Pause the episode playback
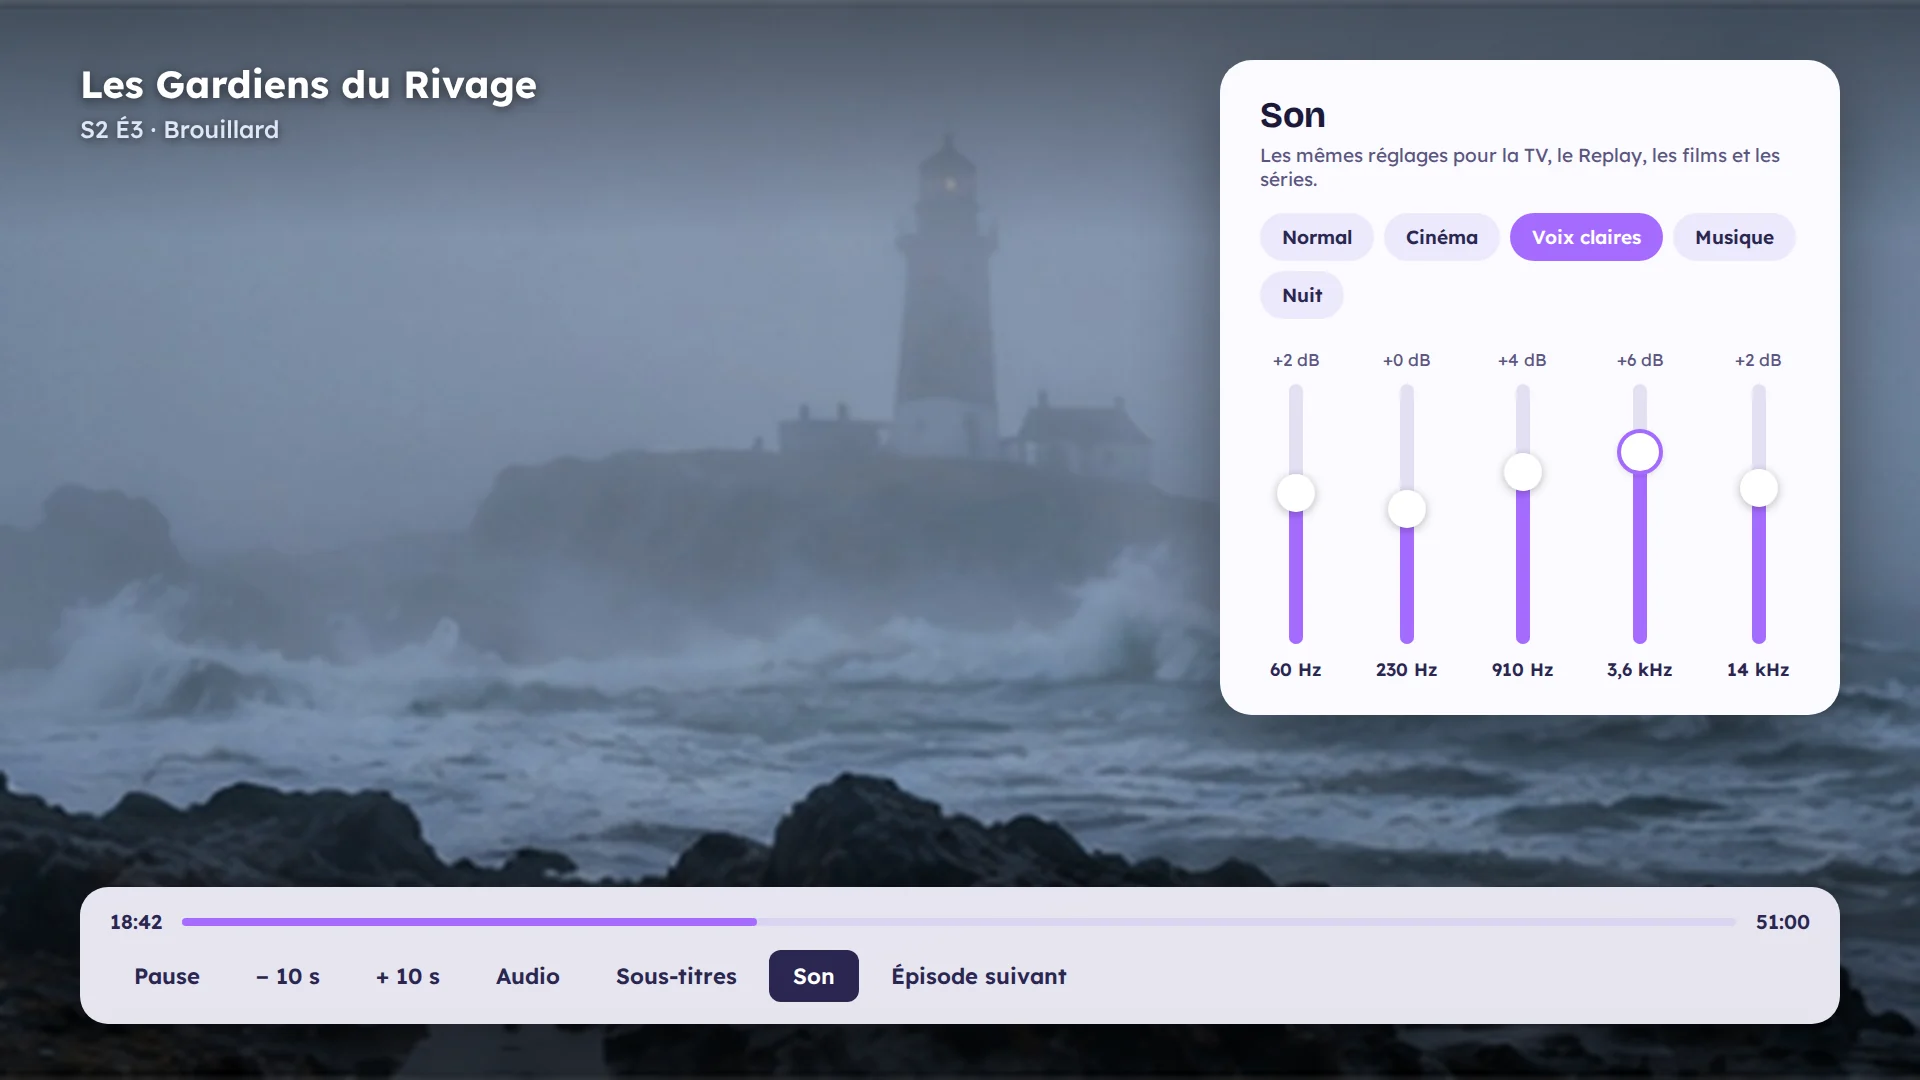1920x1080 pixels. tap(167, 976)
